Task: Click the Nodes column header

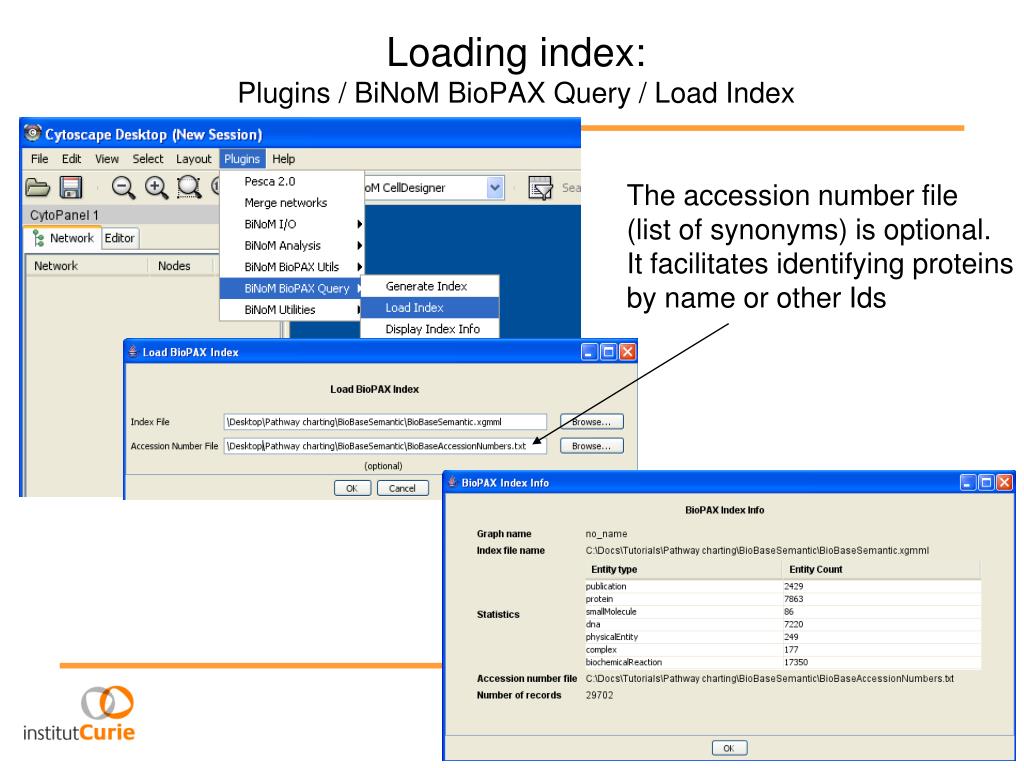Action: [x=181, y=266]
